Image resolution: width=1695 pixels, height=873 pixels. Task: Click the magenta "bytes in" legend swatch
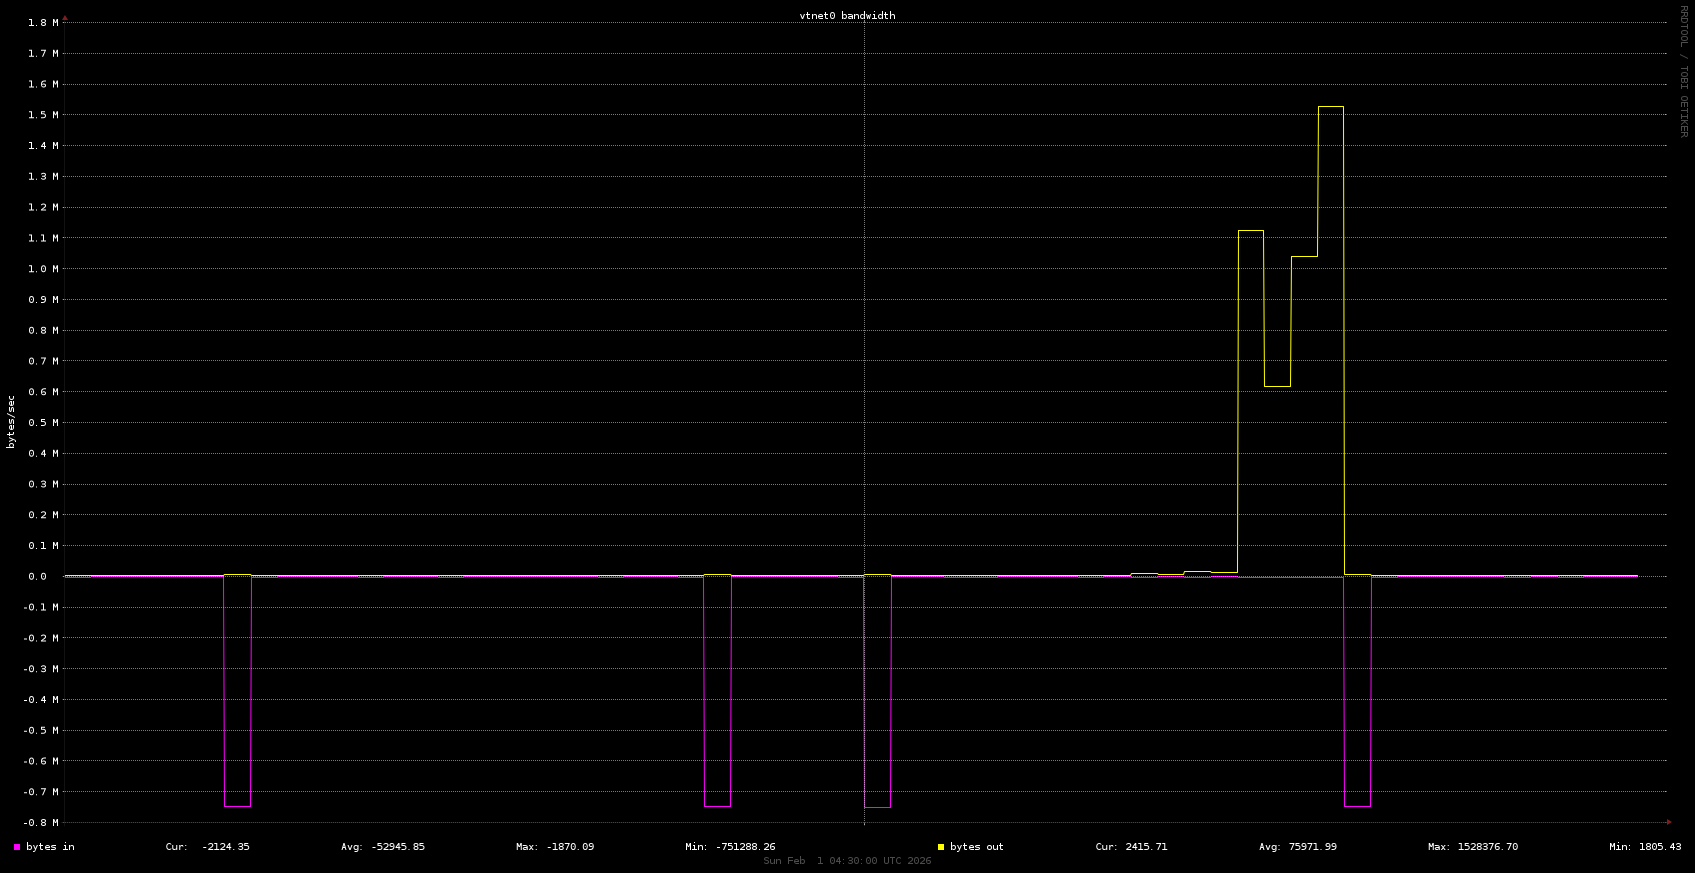pos(17,847)
